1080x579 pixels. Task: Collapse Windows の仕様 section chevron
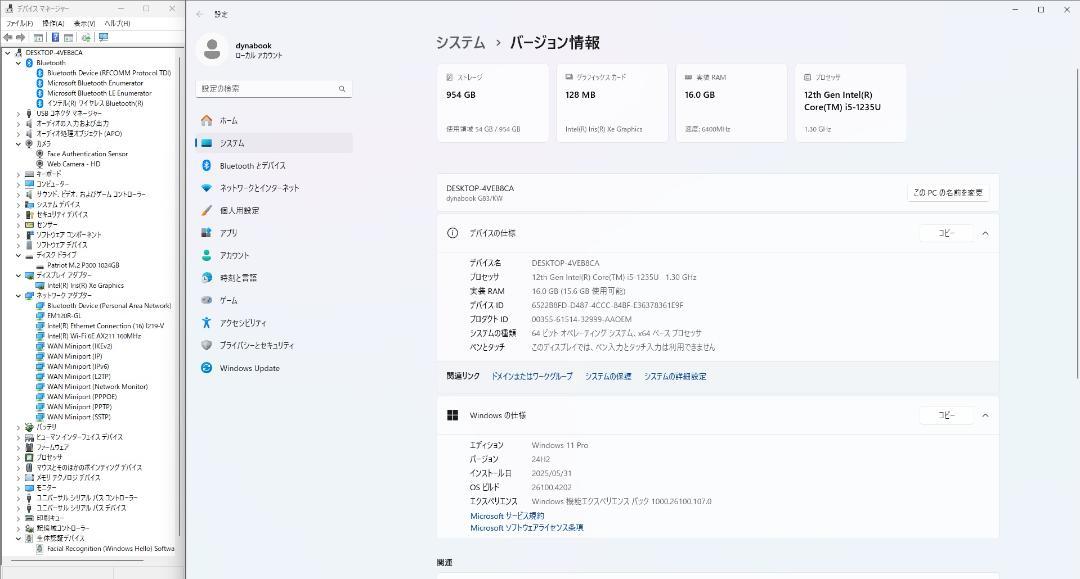pyautogui.click(x=985, y=415)
